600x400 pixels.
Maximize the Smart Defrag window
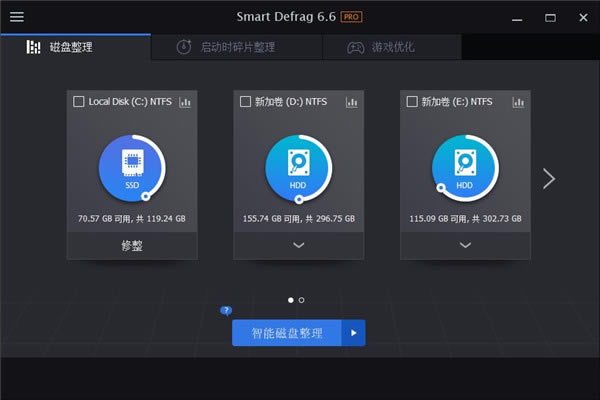[550, 18]
